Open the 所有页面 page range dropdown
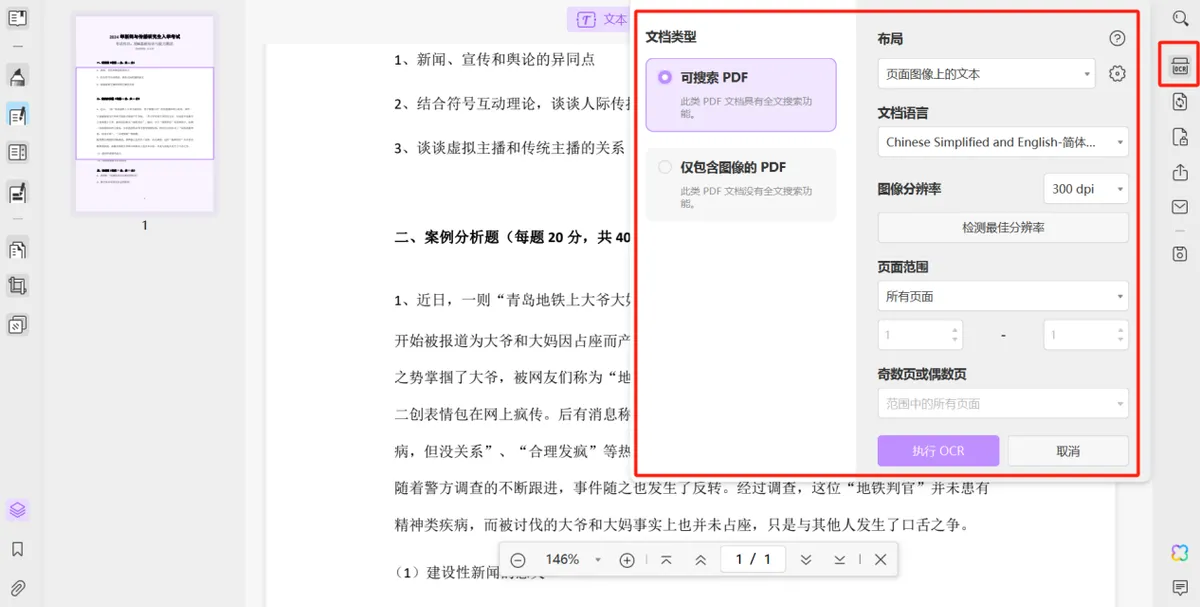This screenshot has width=1200, height=607. tap(1002, 297)
